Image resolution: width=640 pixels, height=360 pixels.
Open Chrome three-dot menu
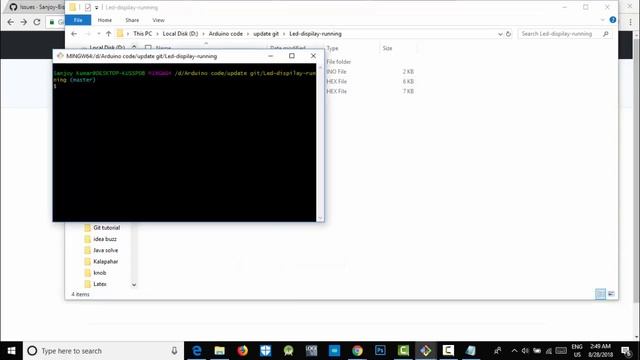631,22
